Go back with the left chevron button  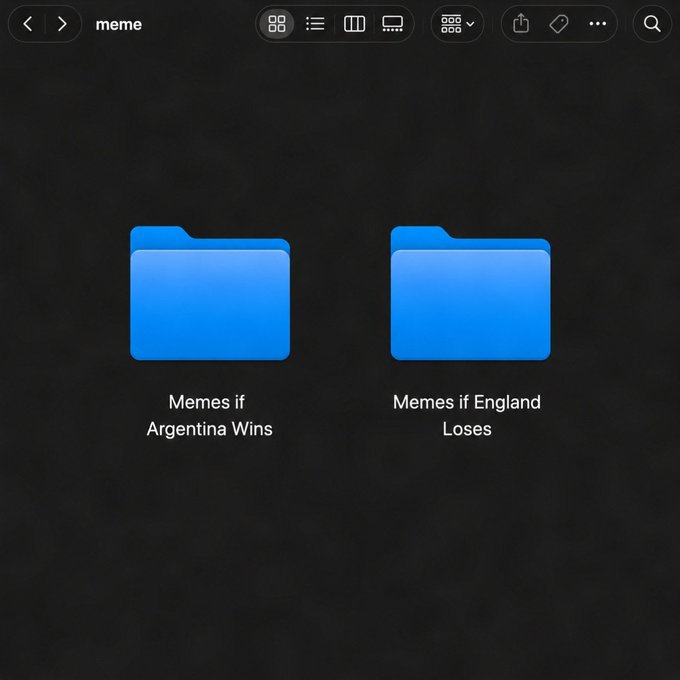(28, 24)
